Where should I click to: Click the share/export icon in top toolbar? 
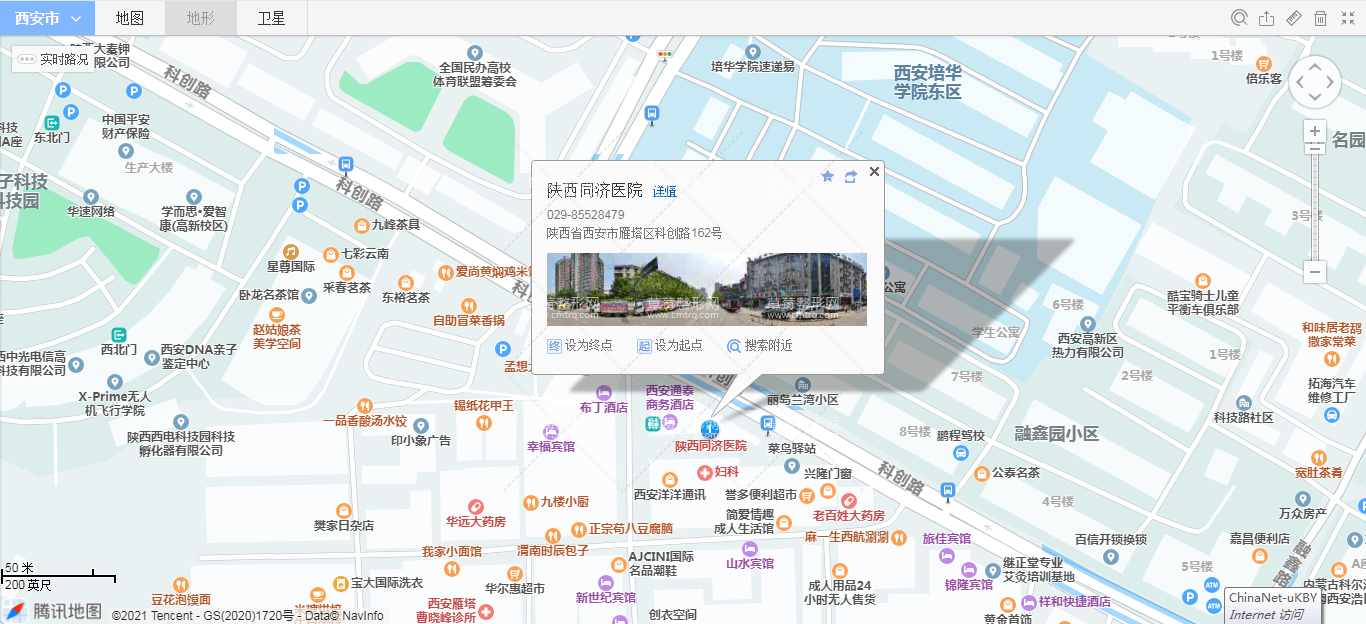pyautogui.click(x=1267, y=18)
